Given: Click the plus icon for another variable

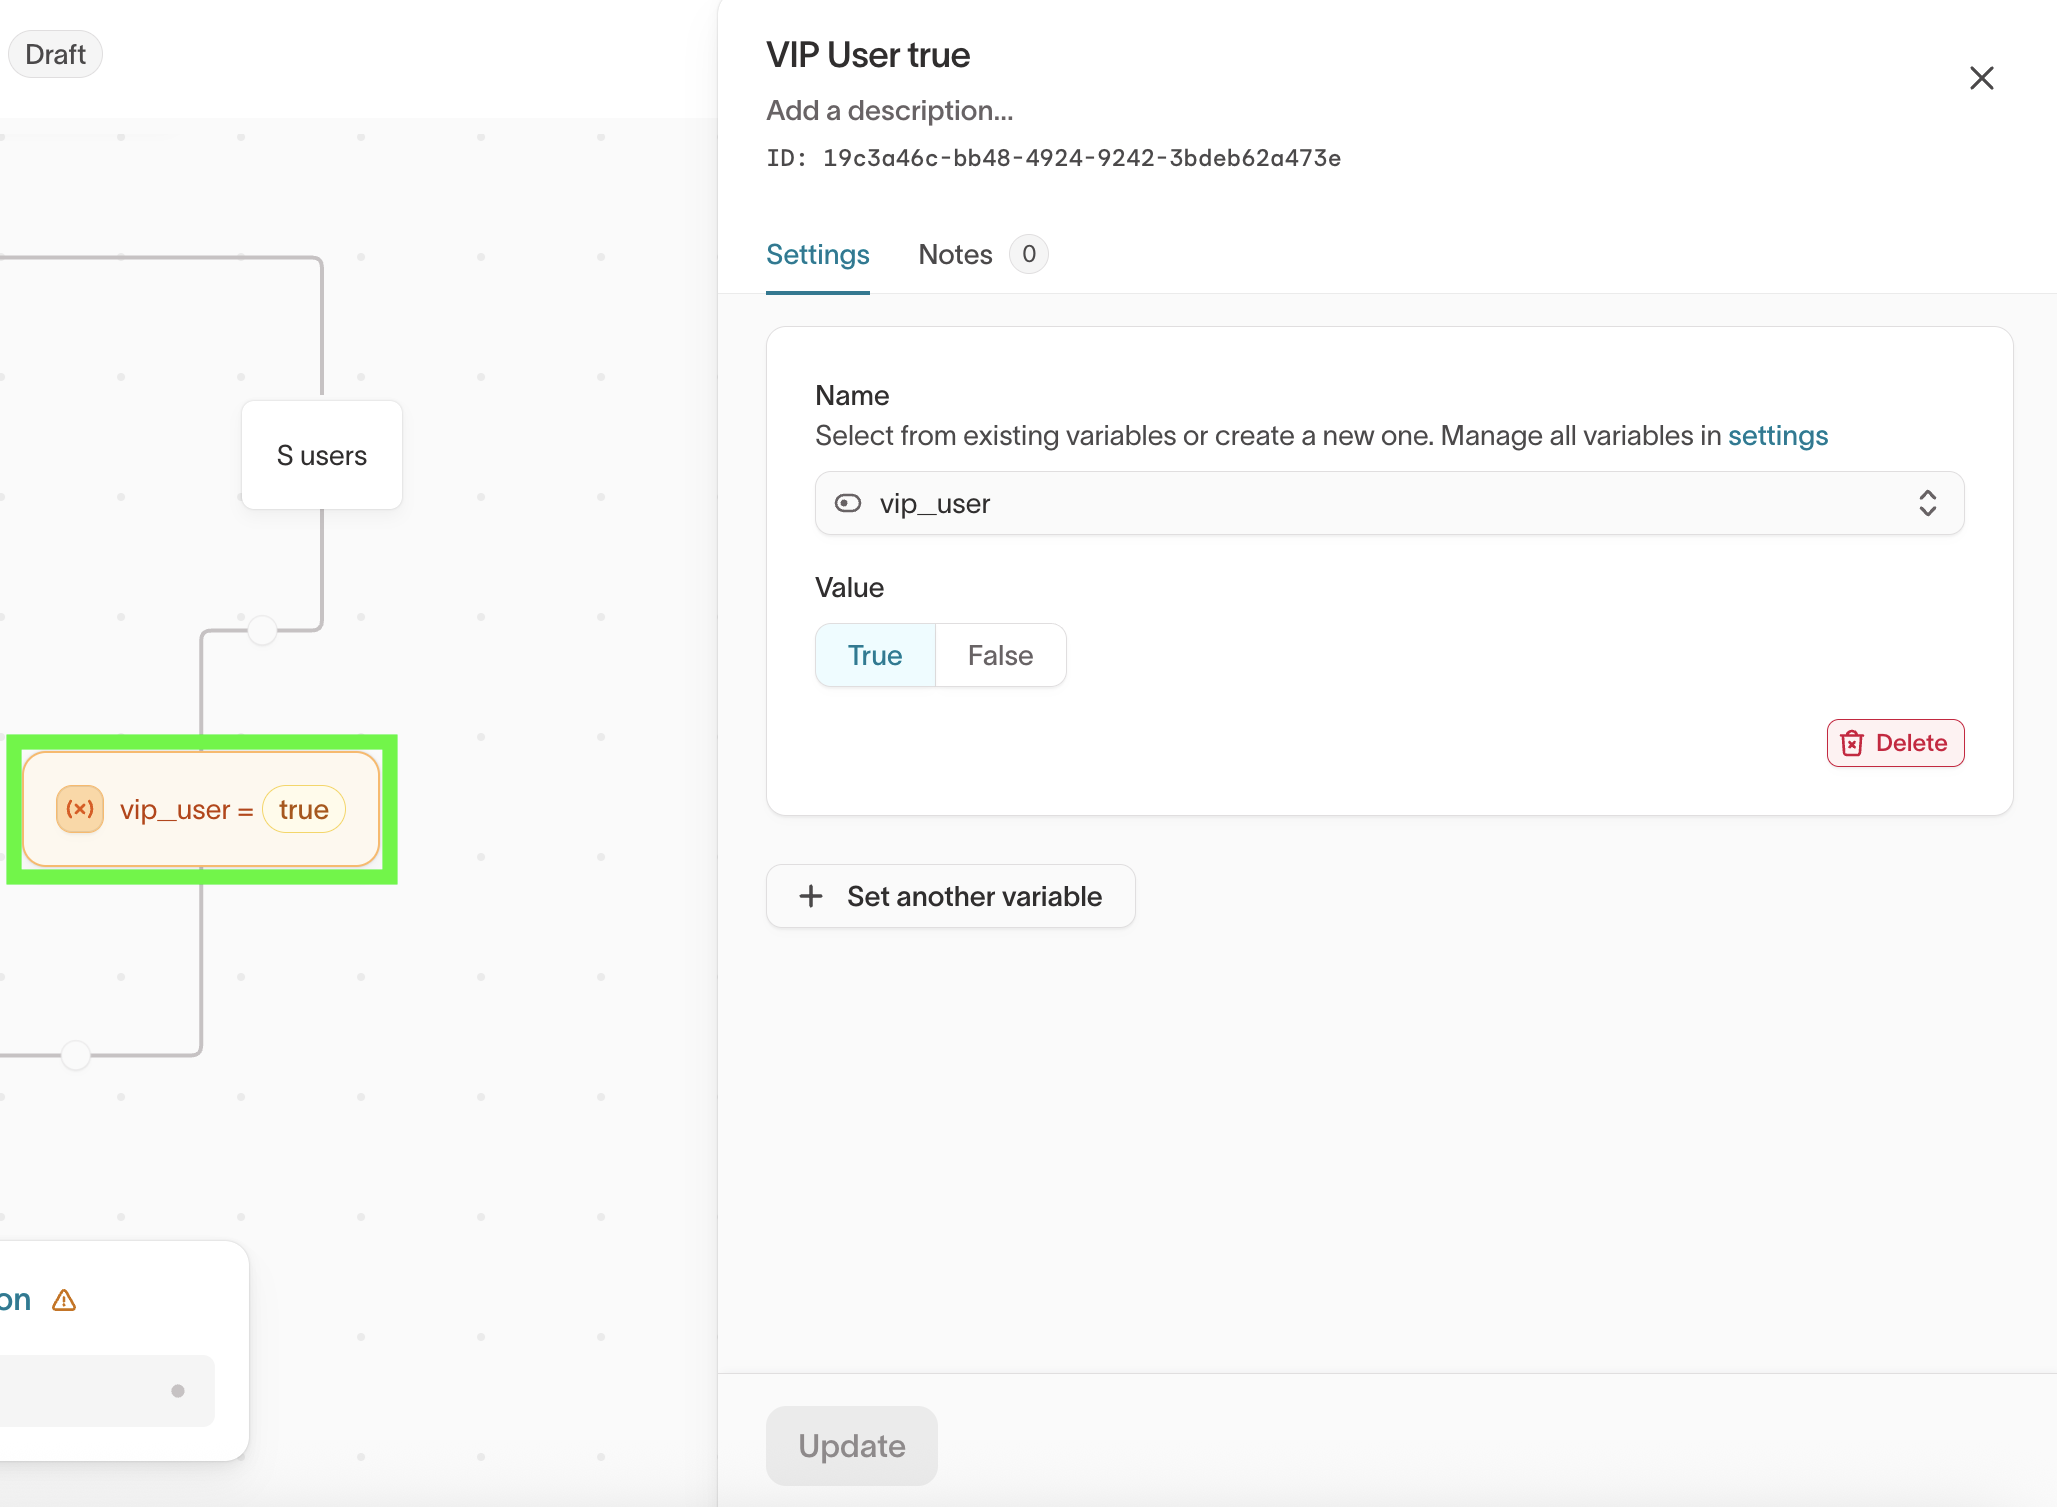Looking at the screenshot, I should point(811,896).
